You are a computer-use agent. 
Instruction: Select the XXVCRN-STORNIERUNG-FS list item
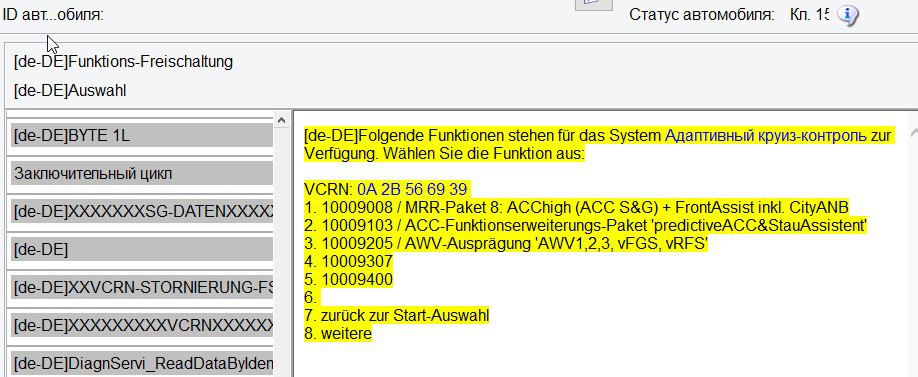click(x=142, y=287)
